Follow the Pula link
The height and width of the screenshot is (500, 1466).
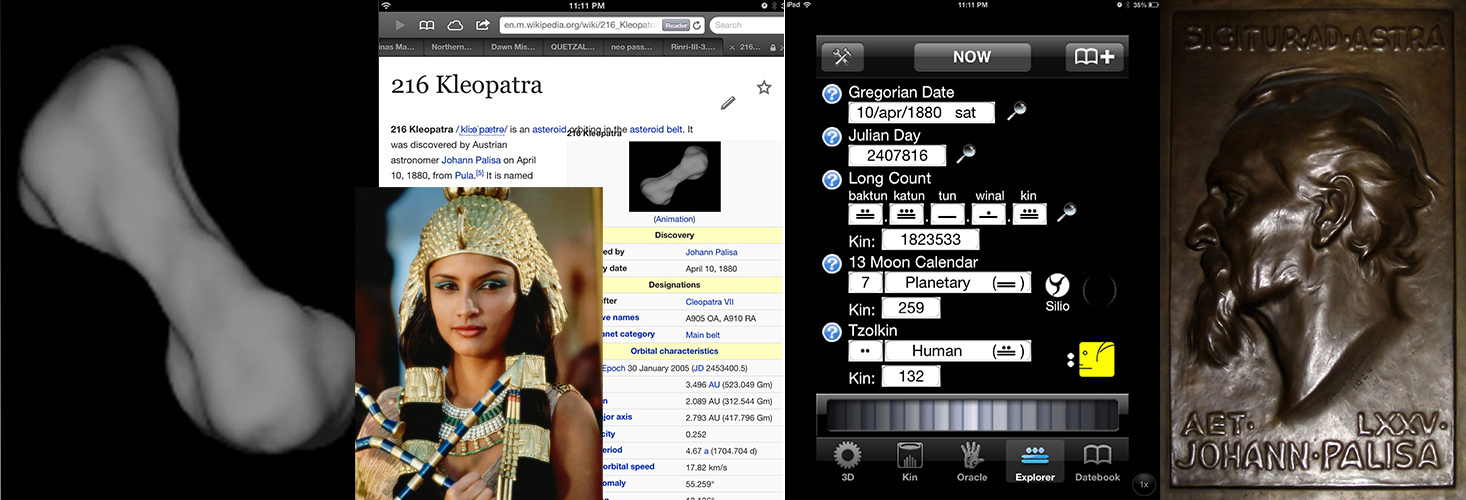(x=464, y=175)
